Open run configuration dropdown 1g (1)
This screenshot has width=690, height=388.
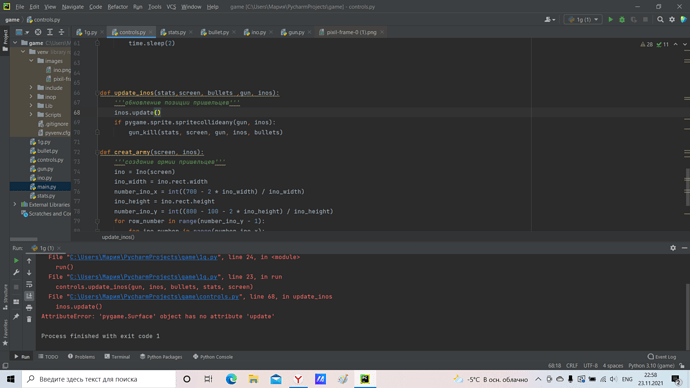583,19
